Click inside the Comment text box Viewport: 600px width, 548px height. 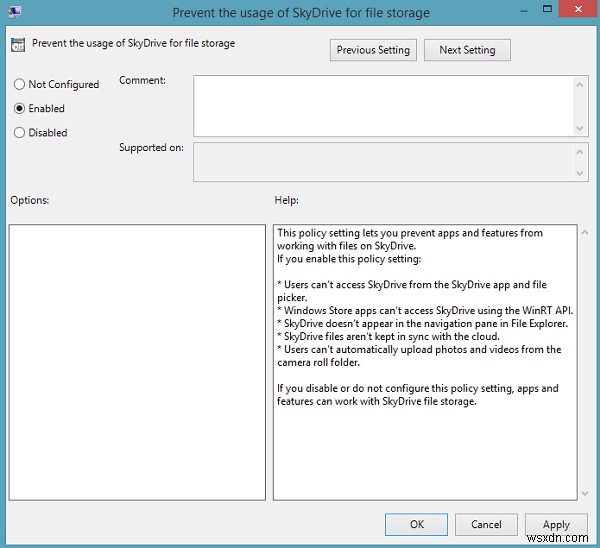pos(383,106)
